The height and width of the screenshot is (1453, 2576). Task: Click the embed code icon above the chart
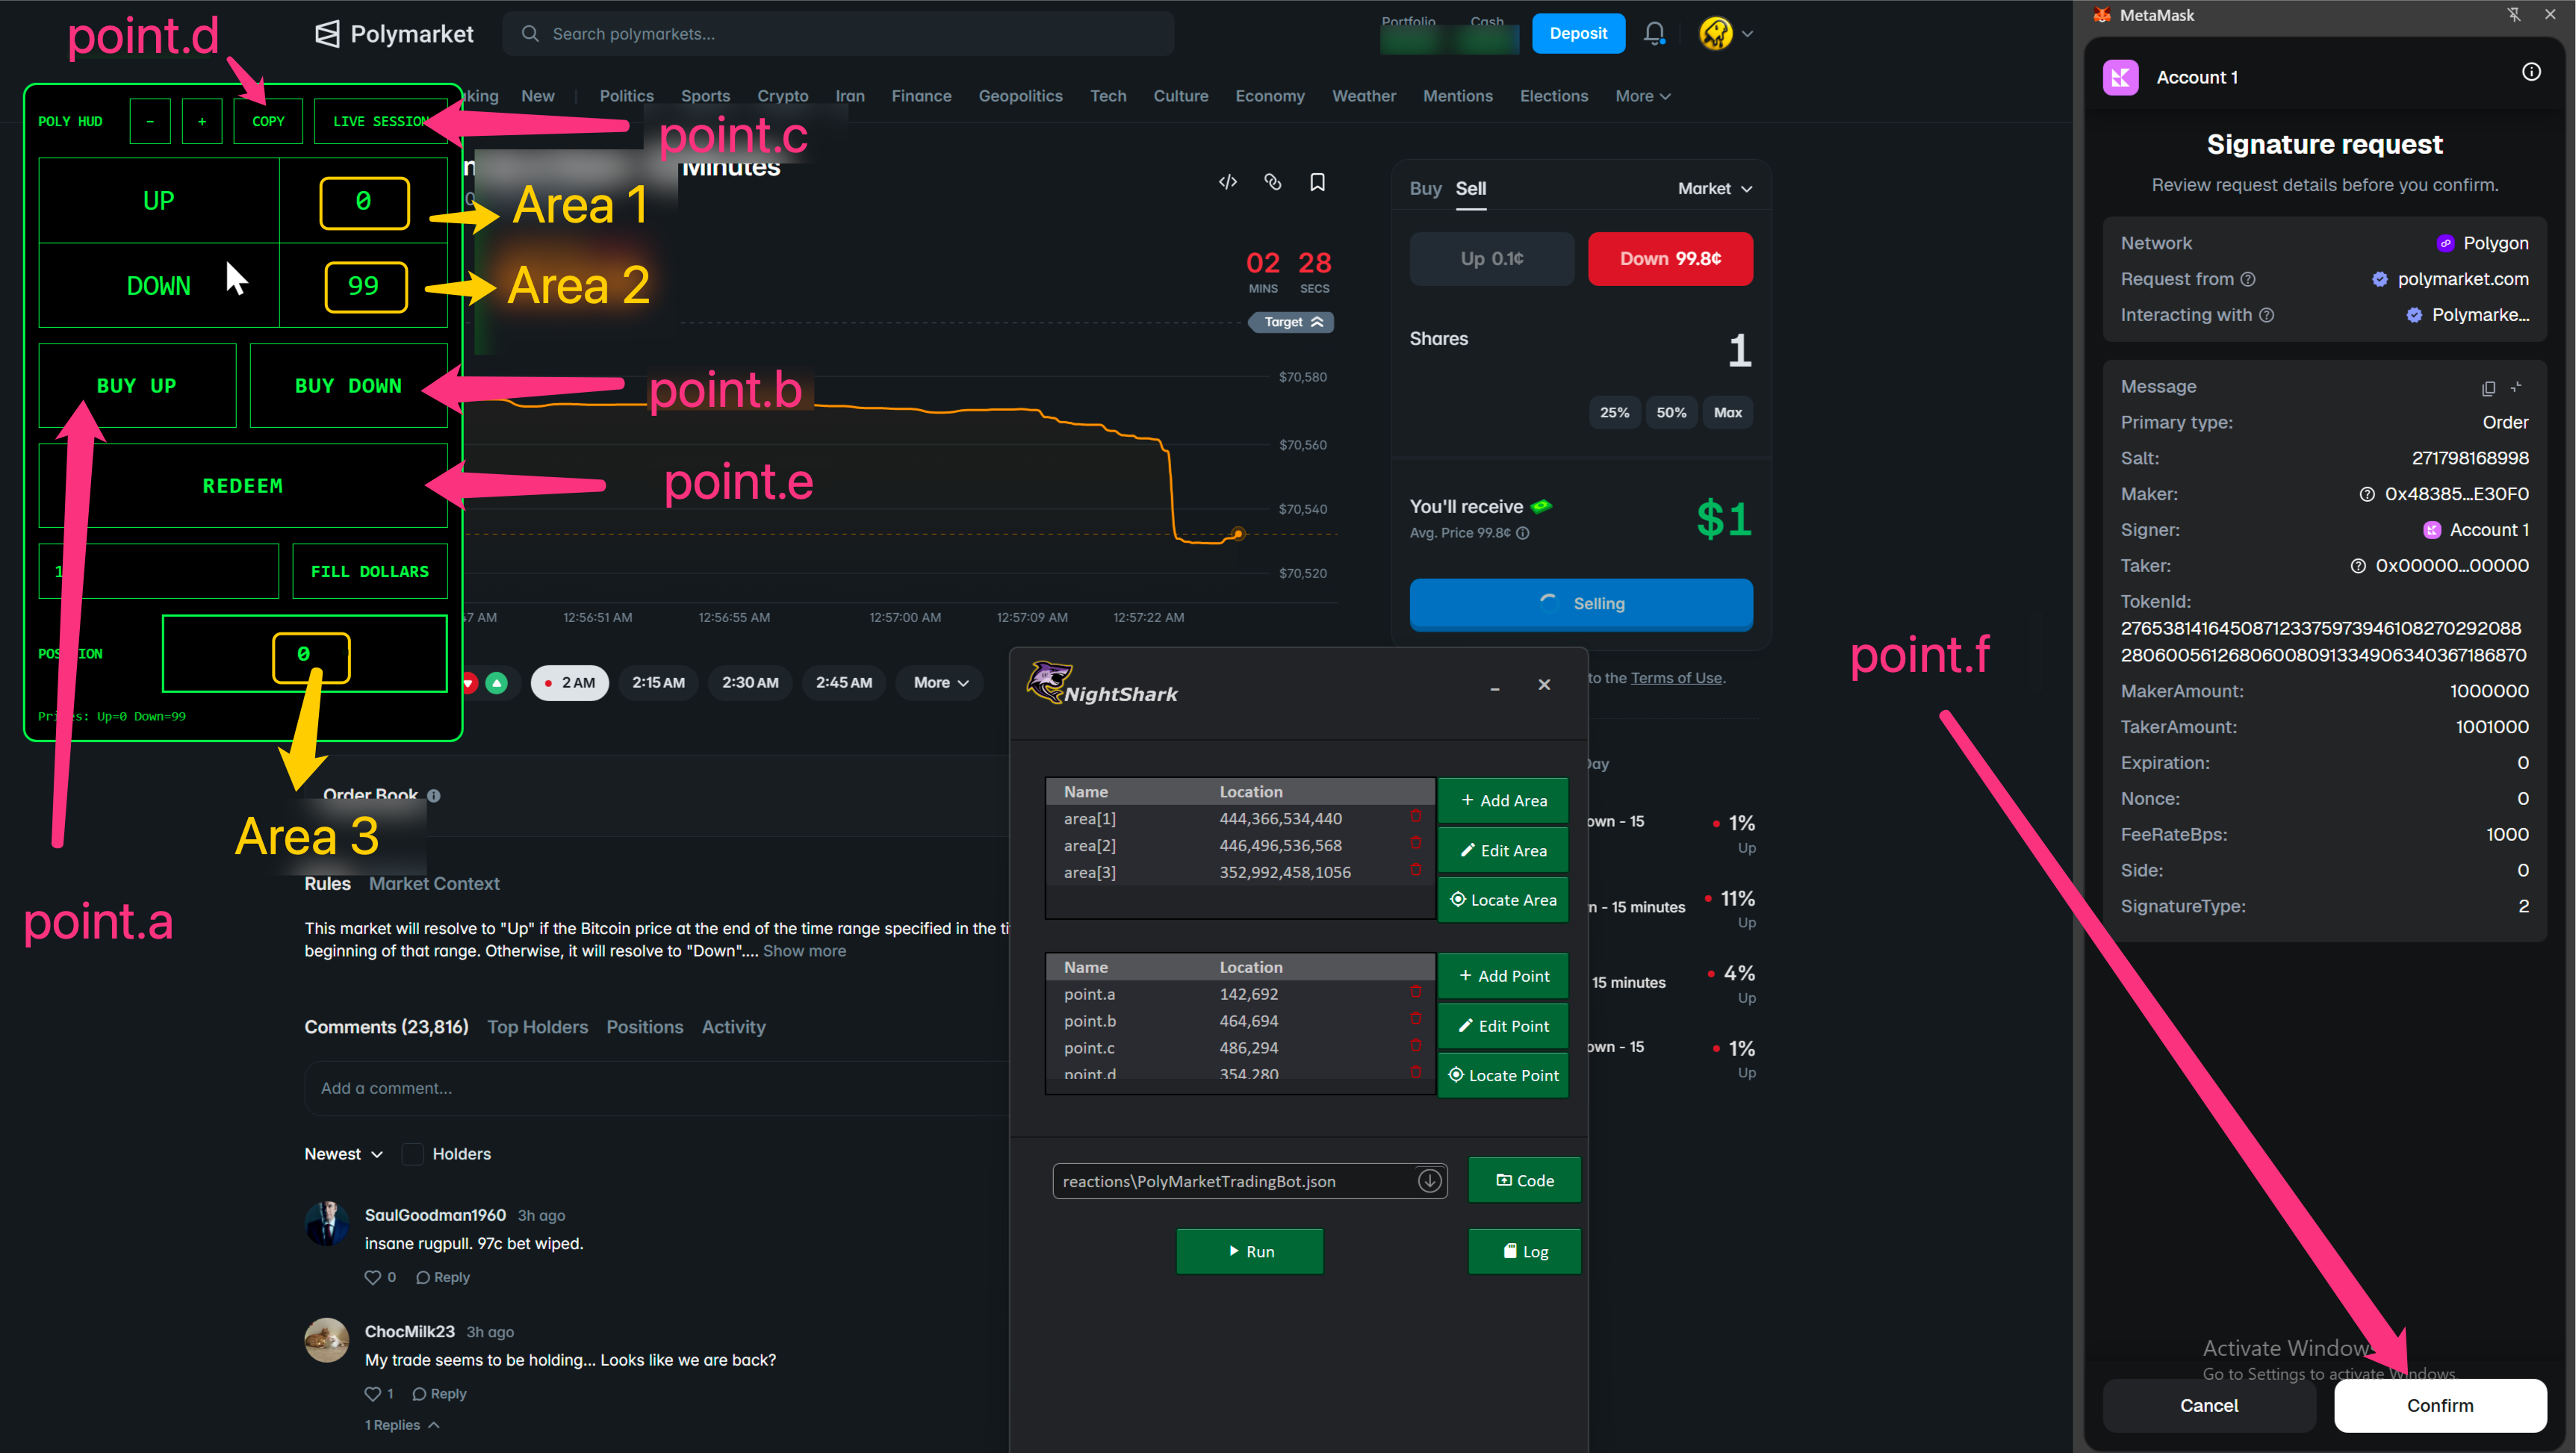[1228, 182]
